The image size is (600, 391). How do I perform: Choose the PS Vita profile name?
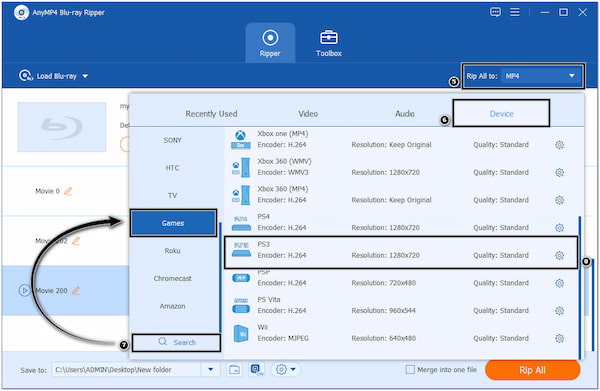tap(269, 299)
